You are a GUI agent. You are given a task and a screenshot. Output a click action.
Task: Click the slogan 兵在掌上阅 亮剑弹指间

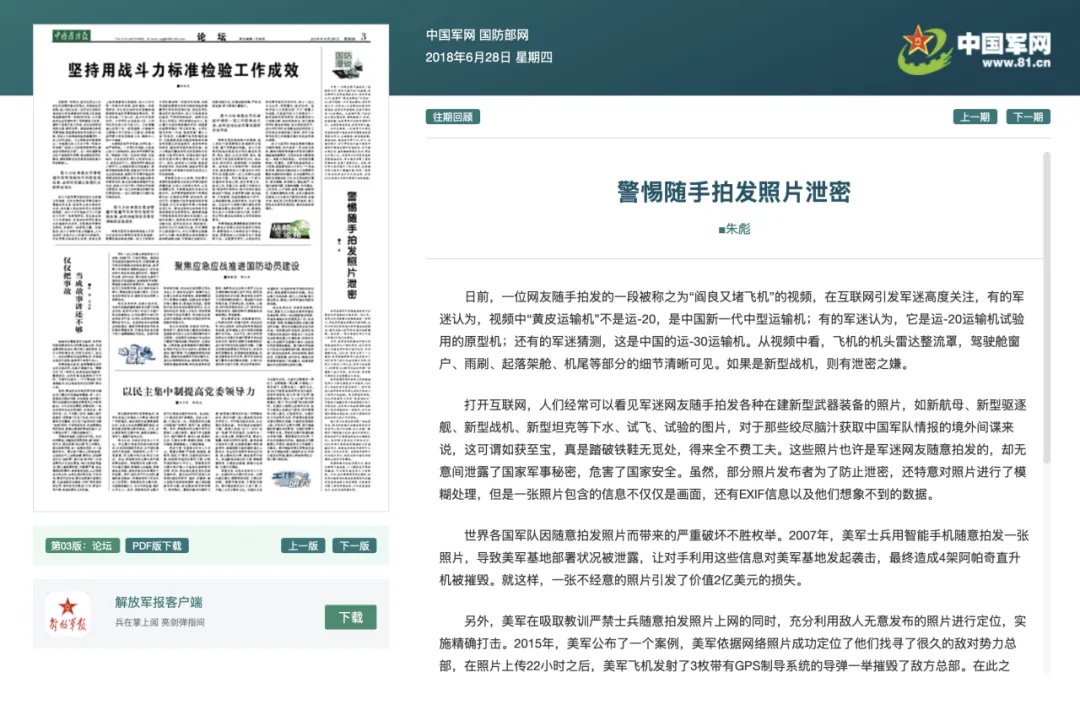point(160,622)
